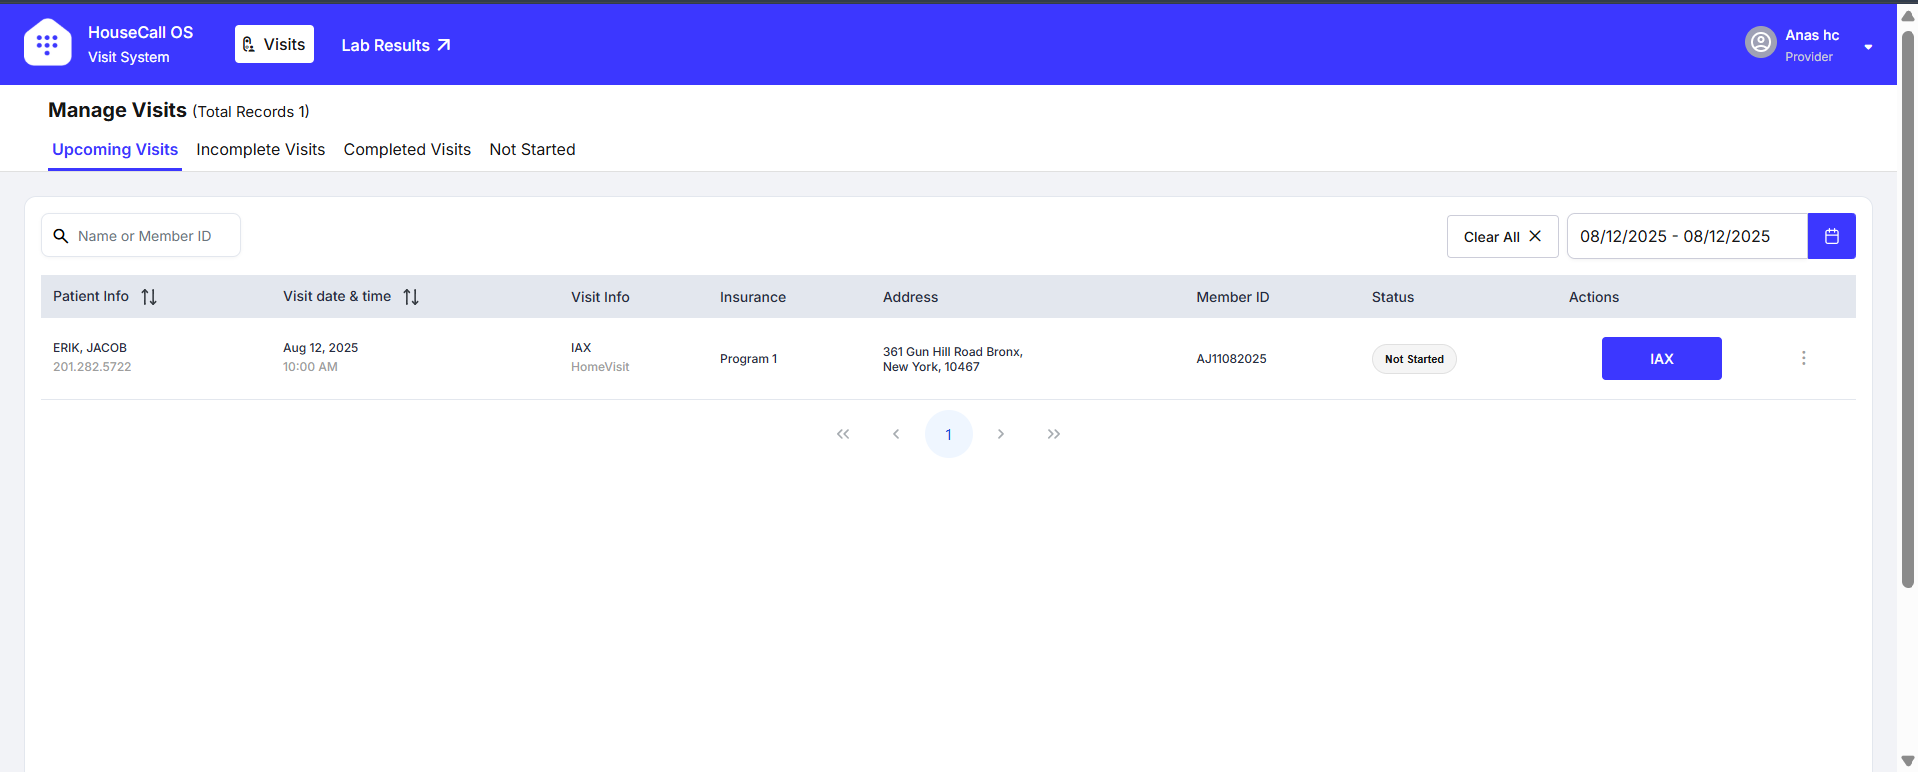Open the 08/12/2025 date range field
The image size is (1918, 772).
[x=1686, y=236]
